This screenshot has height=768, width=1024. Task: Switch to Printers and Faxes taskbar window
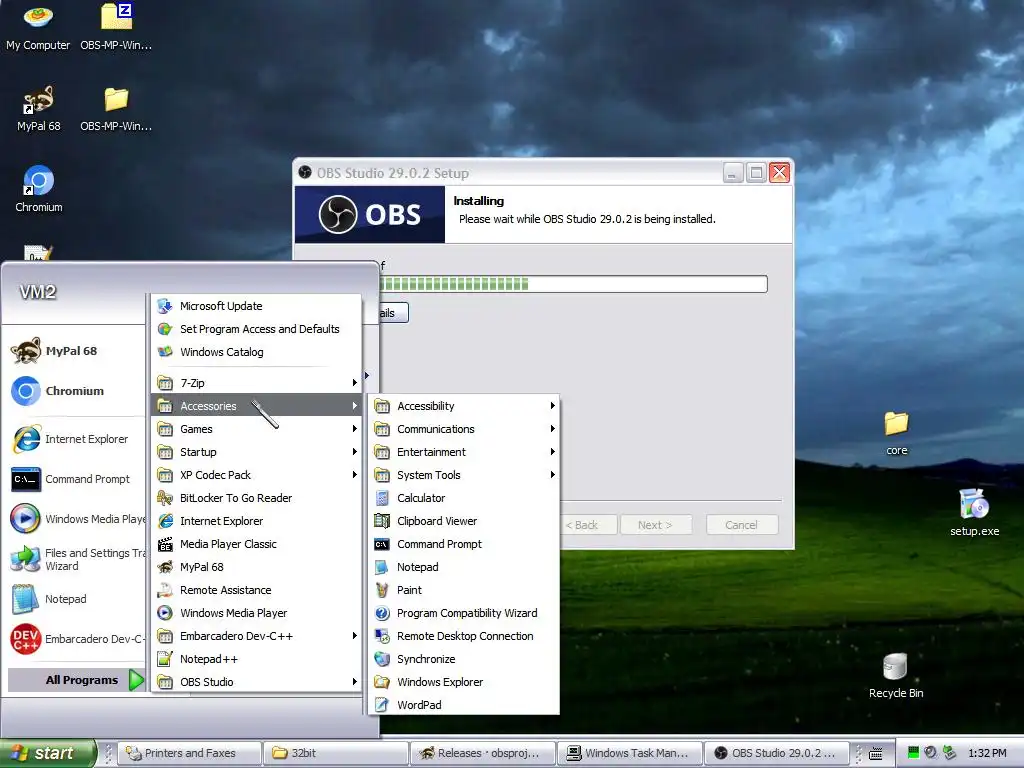(190, 753)
